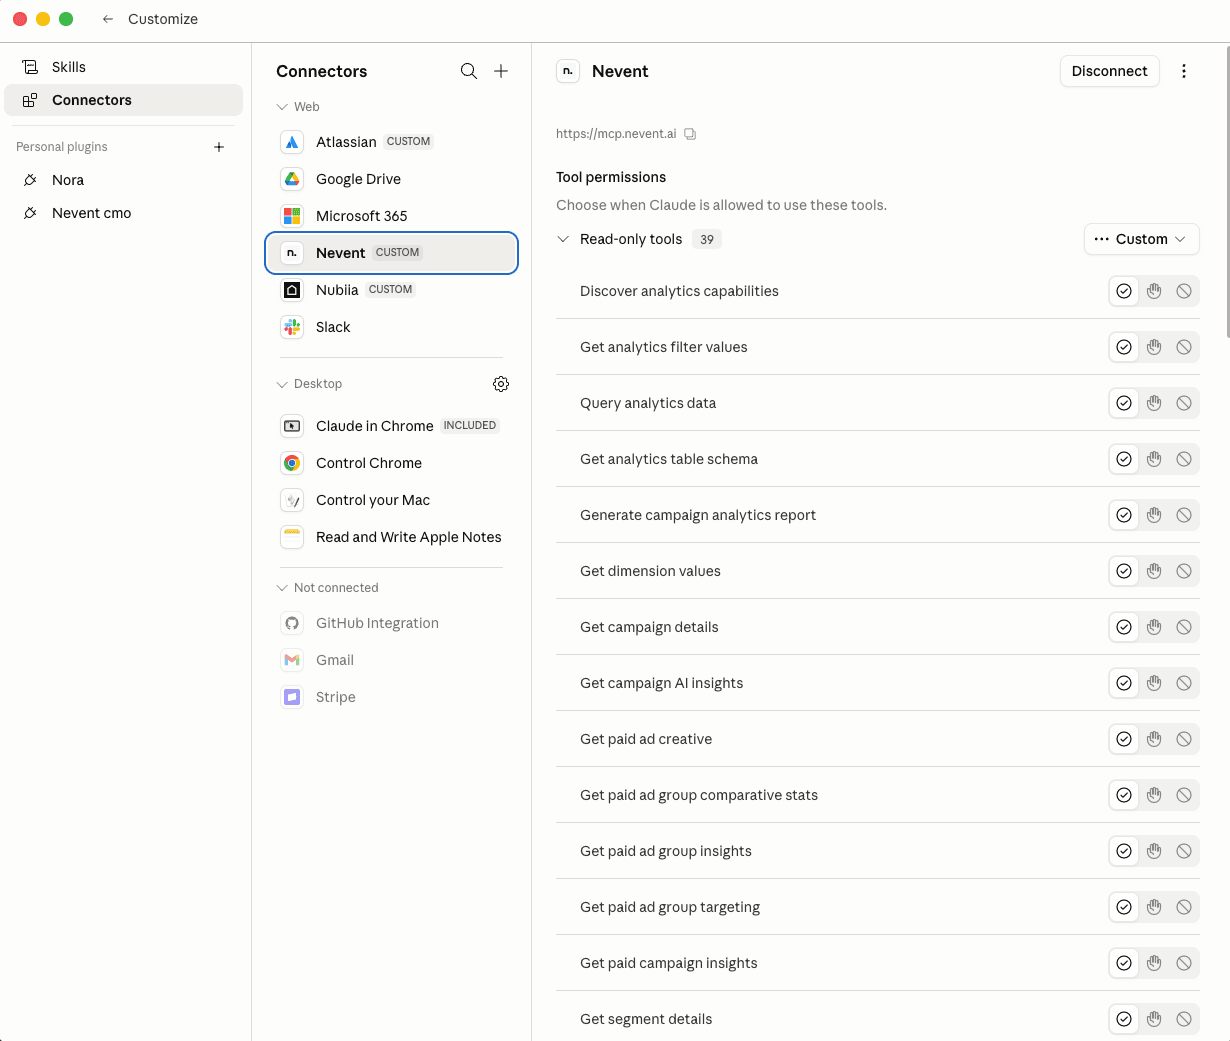Block the Query analytics data tool
Viewport: 1230px width, 1041px height.
point(1184,403)
